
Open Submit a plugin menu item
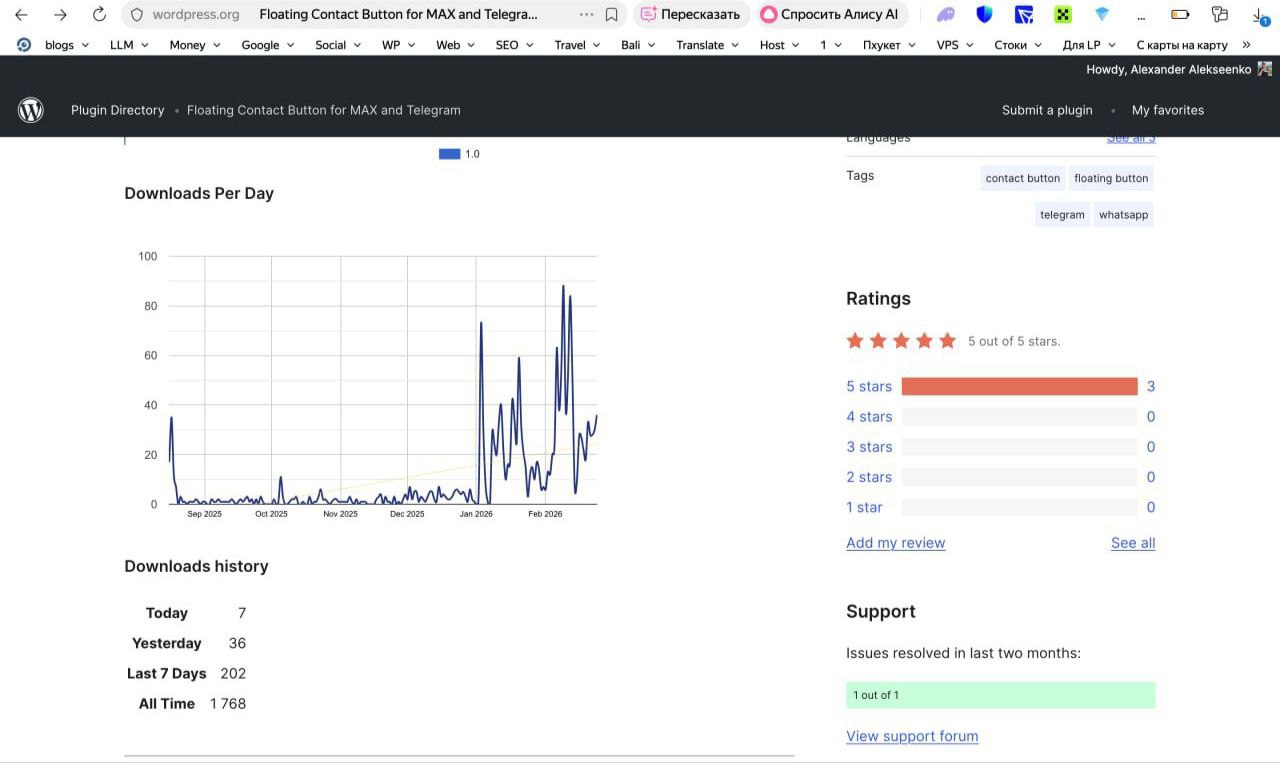[1046, 110]
